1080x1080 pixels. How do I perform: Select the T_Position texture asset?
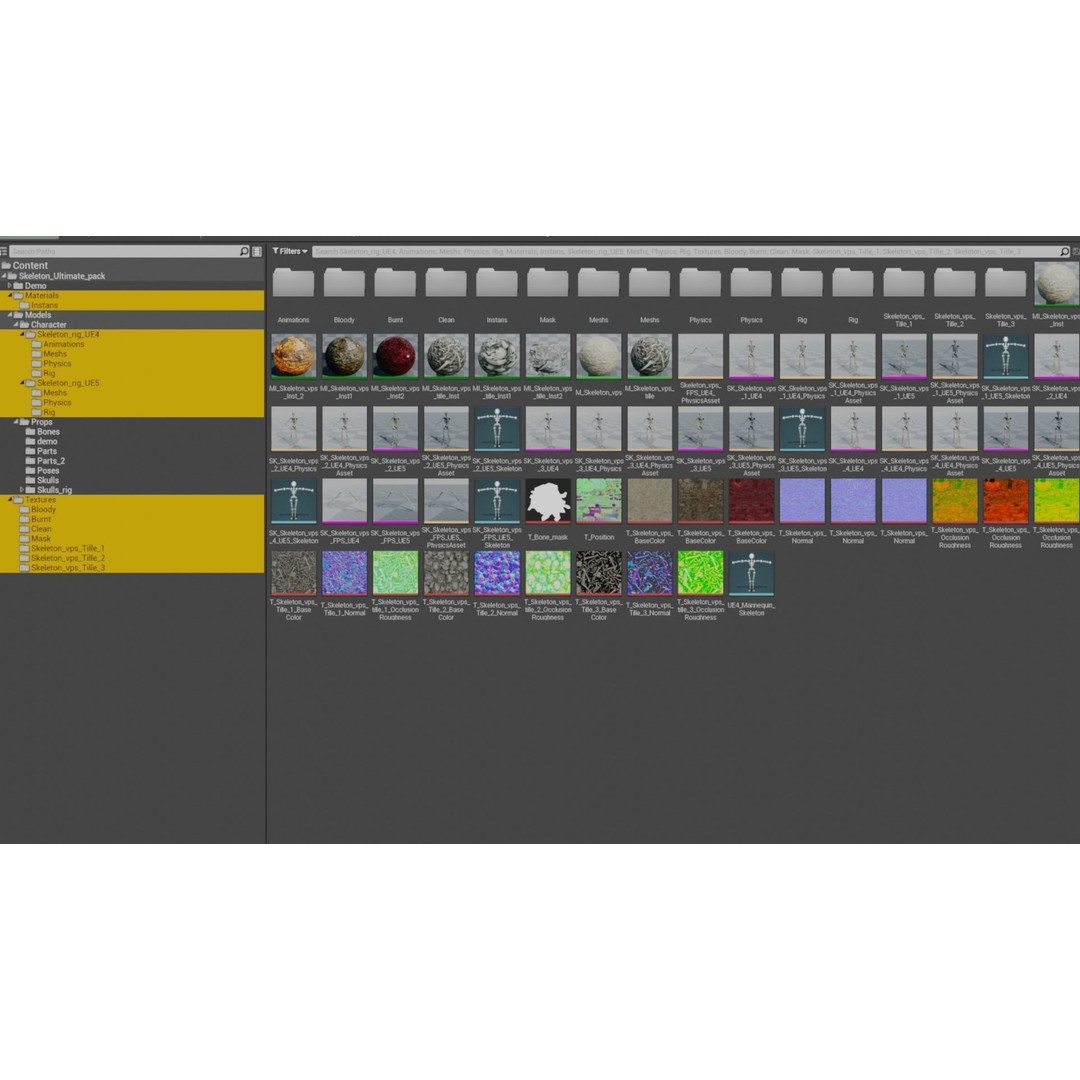(x=598, y=501)
